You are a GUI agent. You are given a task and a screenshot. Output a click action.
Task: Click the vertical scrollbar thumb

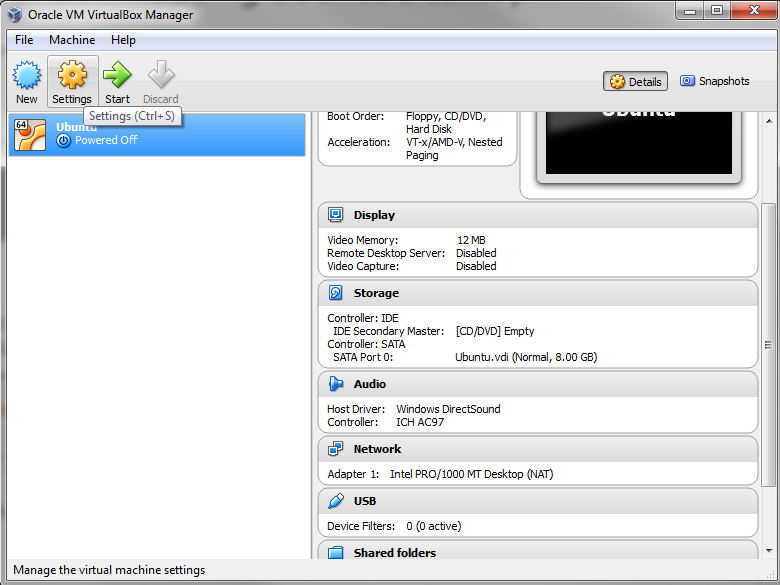pyautogui.click(x=769, y=345)
